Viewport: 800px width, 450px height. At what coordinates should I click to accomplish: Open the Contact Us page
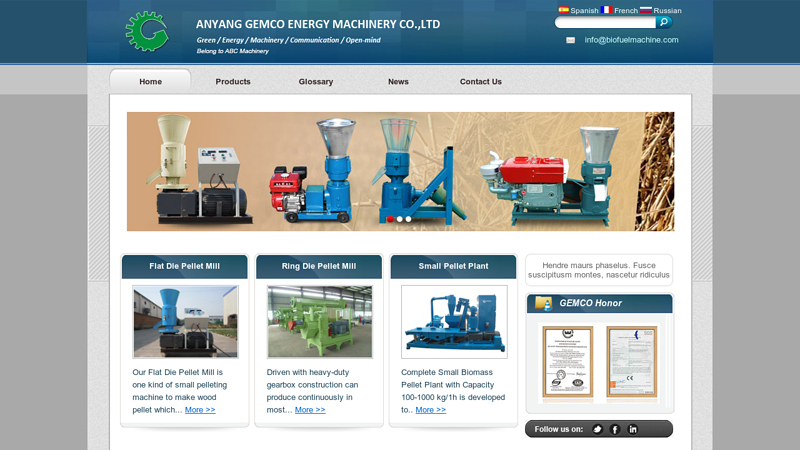click(x=481, y=82)
